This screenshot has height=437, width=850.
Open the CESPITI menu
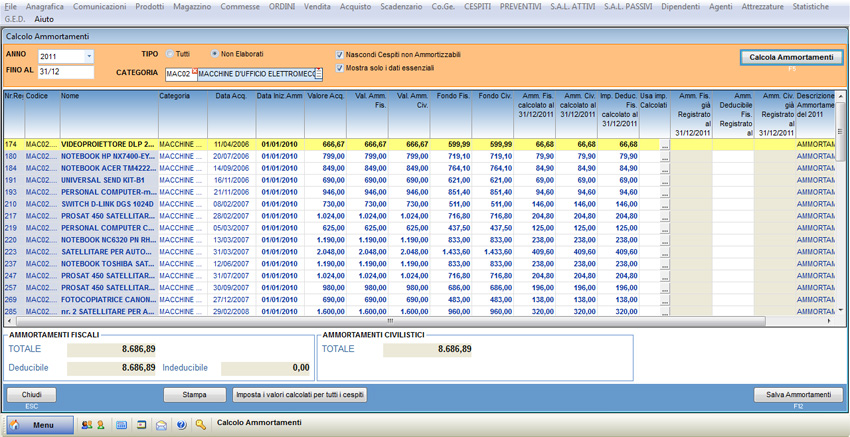coord(477,7)
